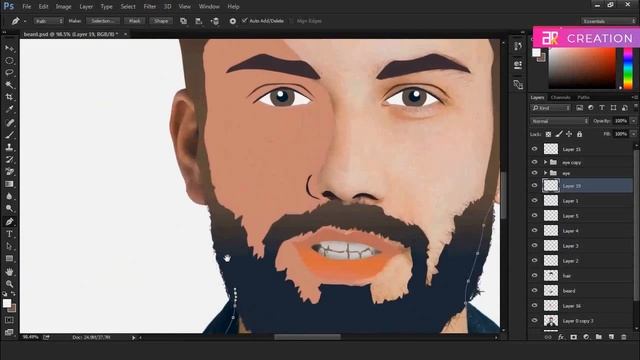Open the blend mode Normal dropdown

coord(559,121)
